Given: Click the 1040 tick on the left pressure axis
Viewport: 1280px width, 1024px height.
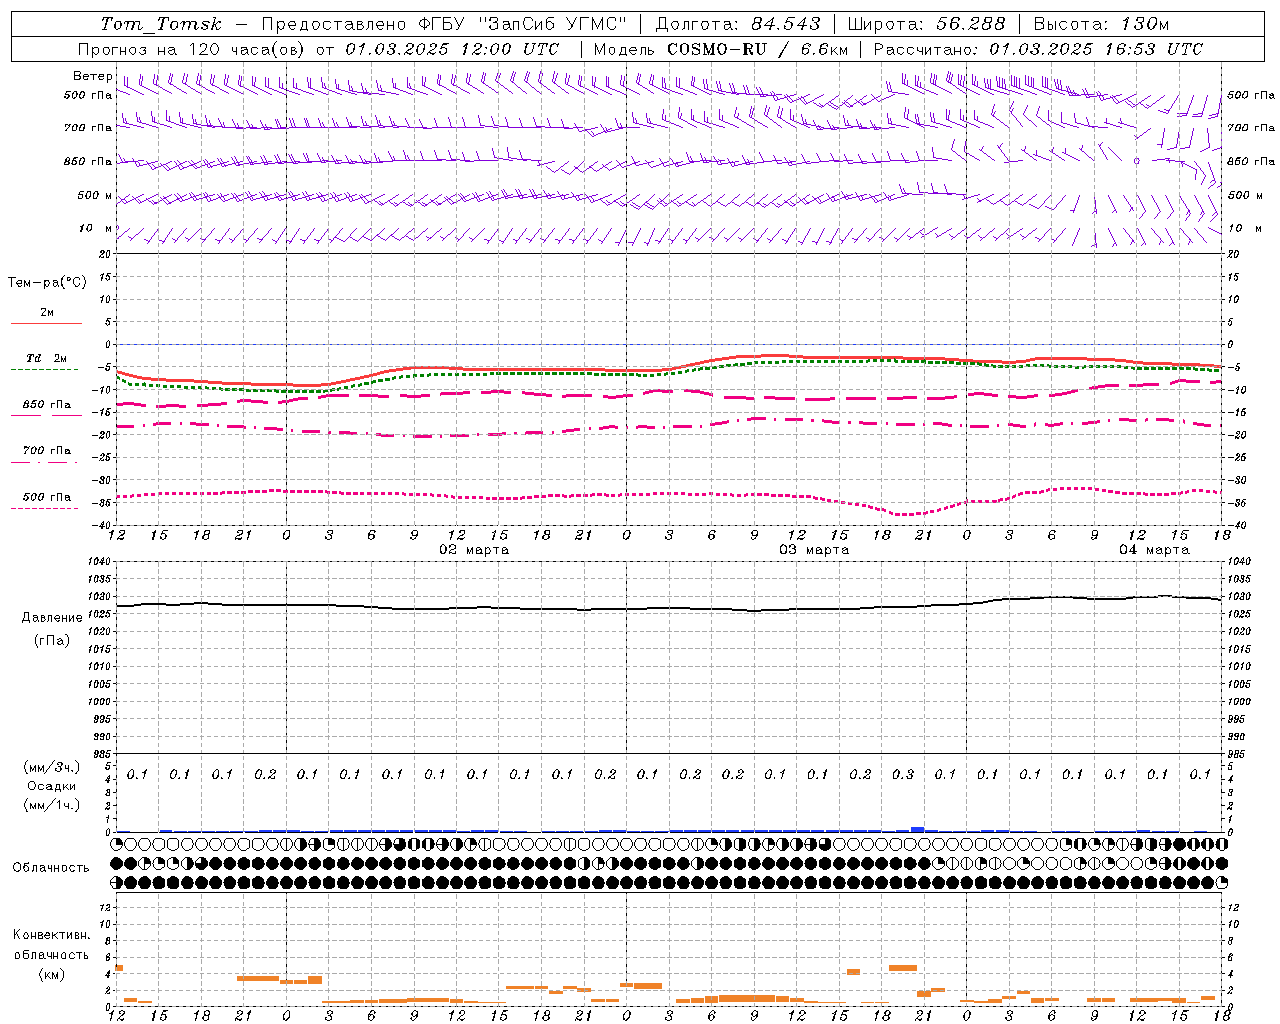Looking at the screenshot, I should pyautogui.click(x=100, y=562).
